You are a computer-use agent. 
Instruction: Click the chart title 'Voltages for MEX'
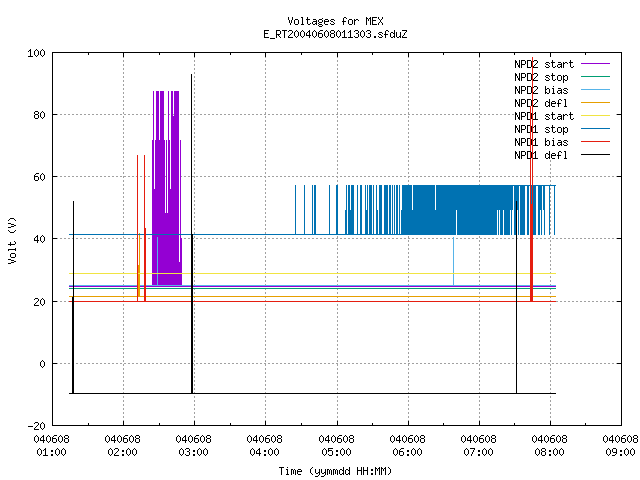click(335, 21)
